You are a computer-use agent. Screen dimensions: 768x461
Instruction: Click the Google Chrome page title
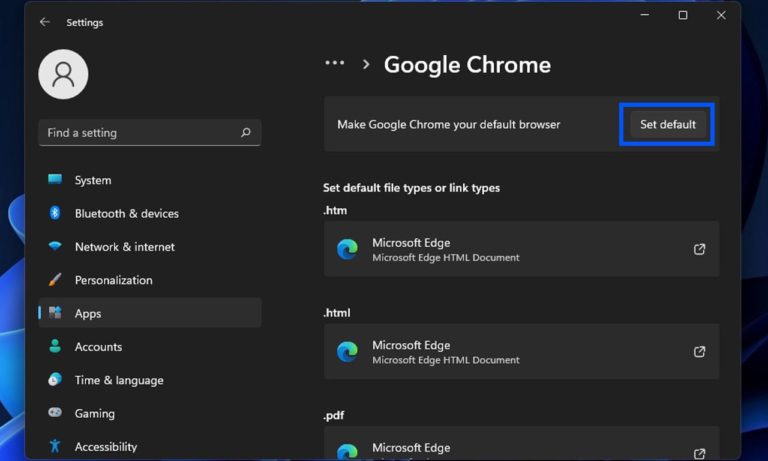point(467,65)
